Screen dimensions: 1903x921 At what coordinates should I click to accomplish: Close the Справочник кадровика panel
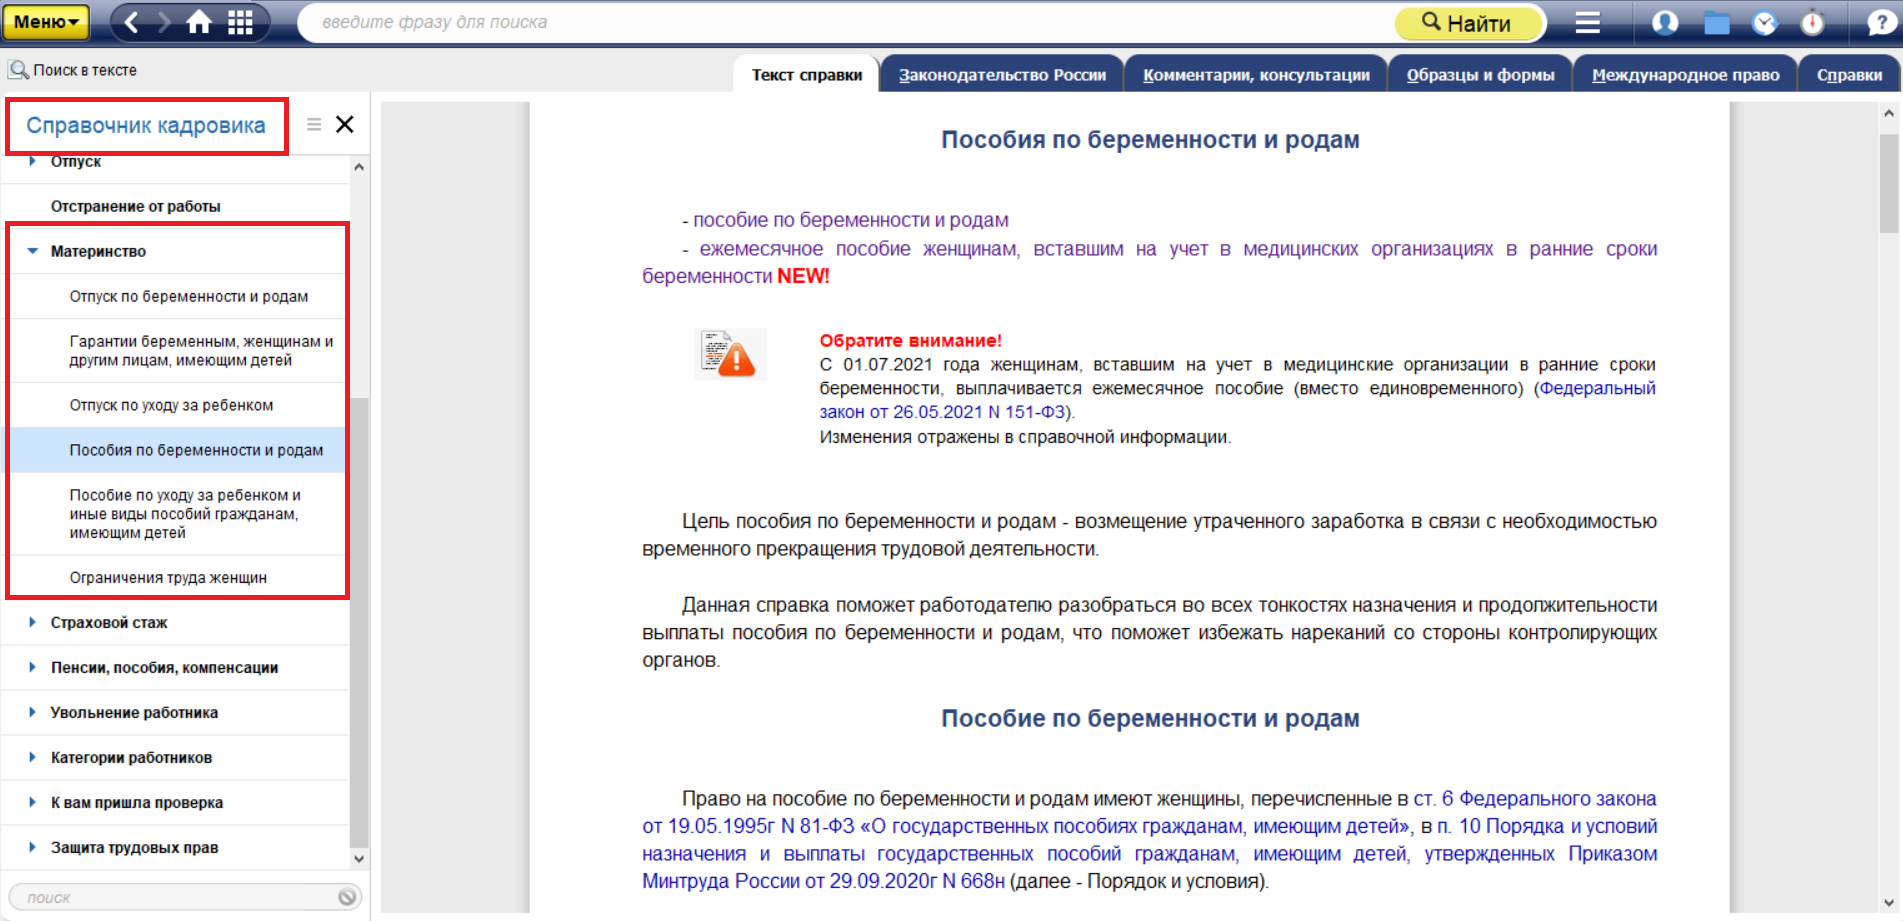pos(345,124)
